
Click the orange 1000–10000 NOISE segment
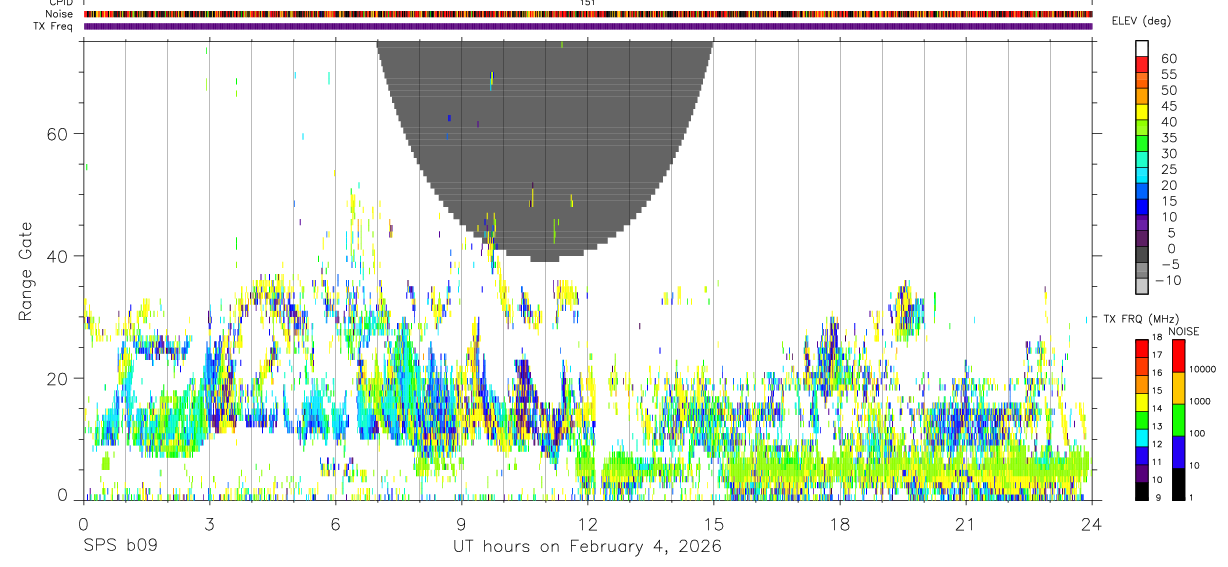(1178, 388)
